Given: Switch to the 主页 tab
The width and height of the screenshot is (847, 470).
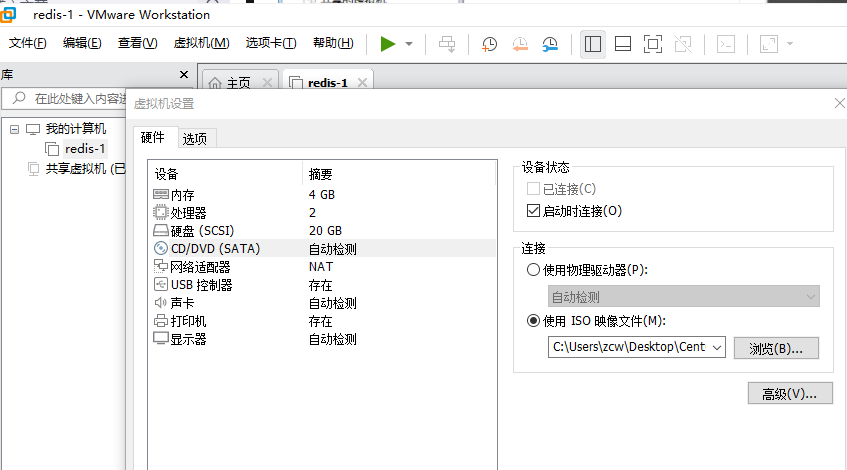Looking at the screenshot, I should (x=238, y=83).
